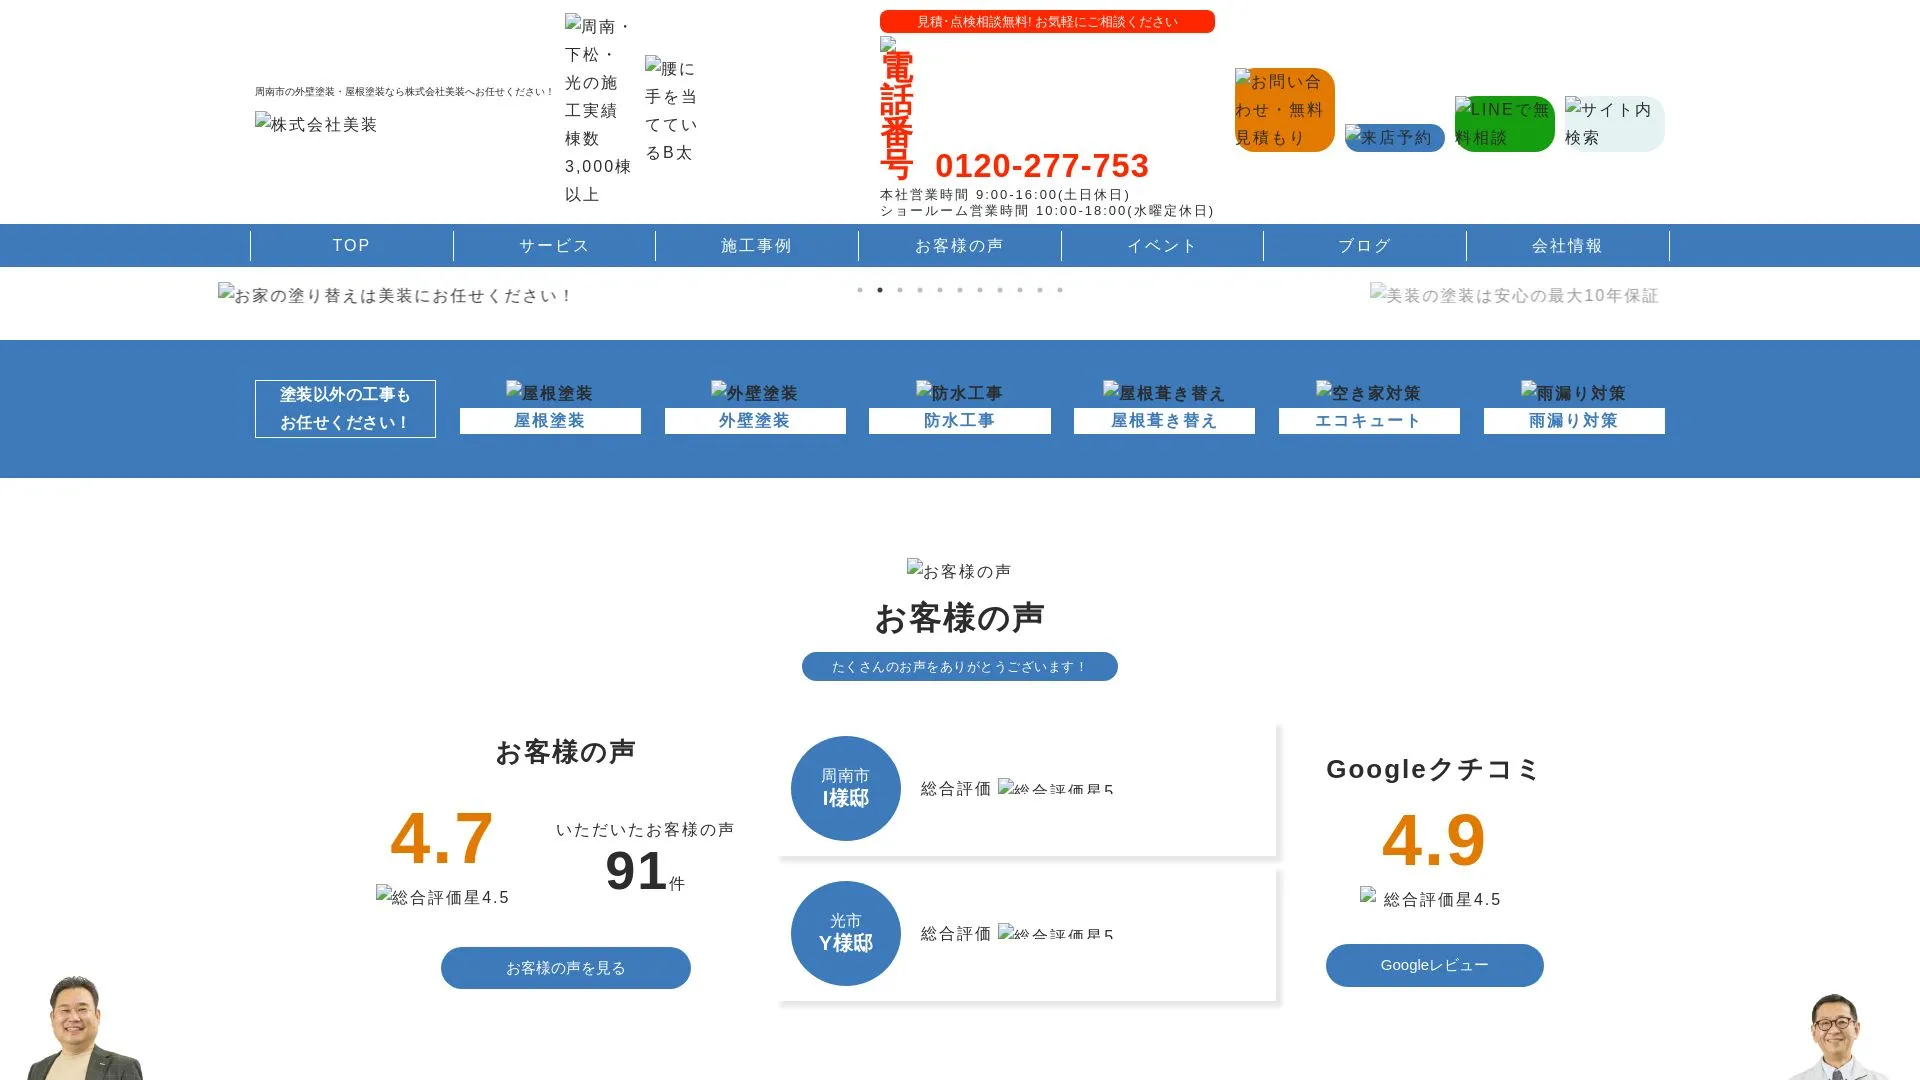Open the お問い合わせ・無料見積もり orange button
1920x1080 pixels.
1284,110
